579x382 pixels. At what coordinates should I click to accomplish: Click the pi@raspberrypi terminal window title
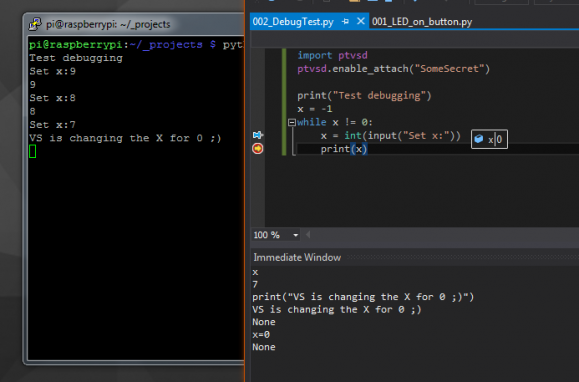click(108, 24)
